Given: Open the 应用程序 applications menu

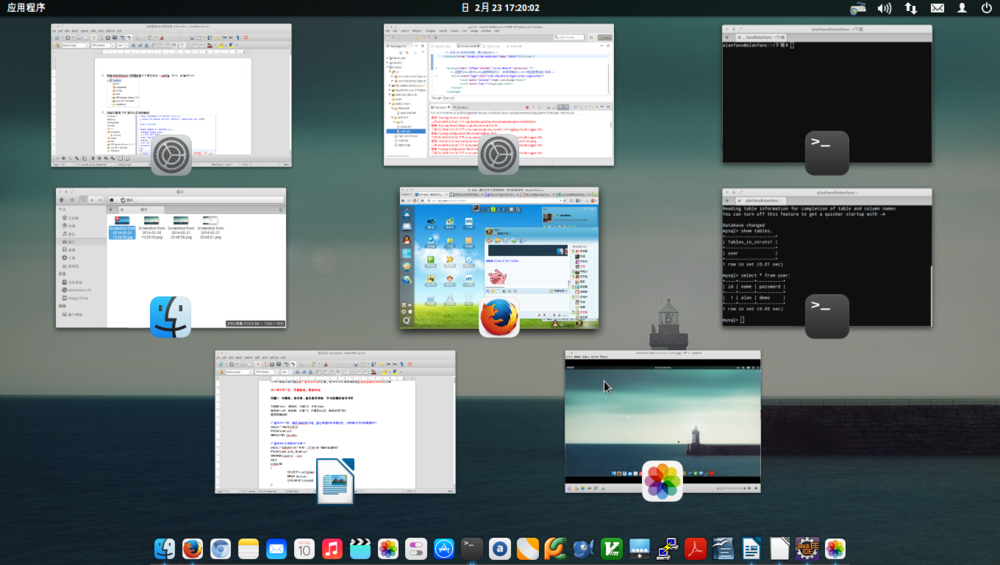Looking at the screenshot, I should click(x=27, y=8).
